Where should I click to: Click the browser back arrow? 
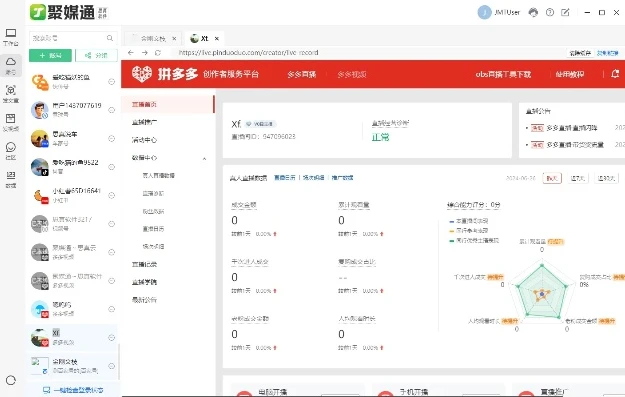click(131, 53)
